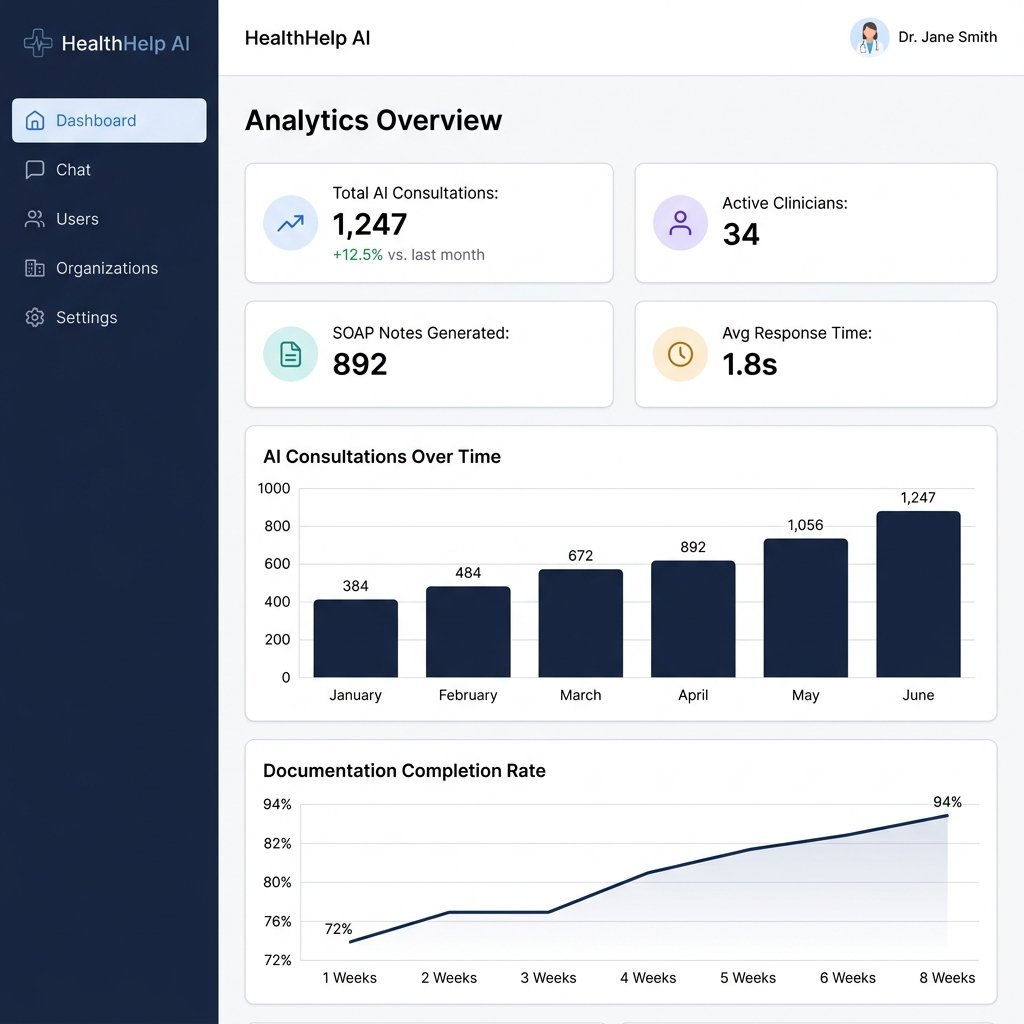Screen dimensions: 1024x1024
Task: Click the 94% end point label on line chart
Action: pyautogui.click(x=947, y=802)
